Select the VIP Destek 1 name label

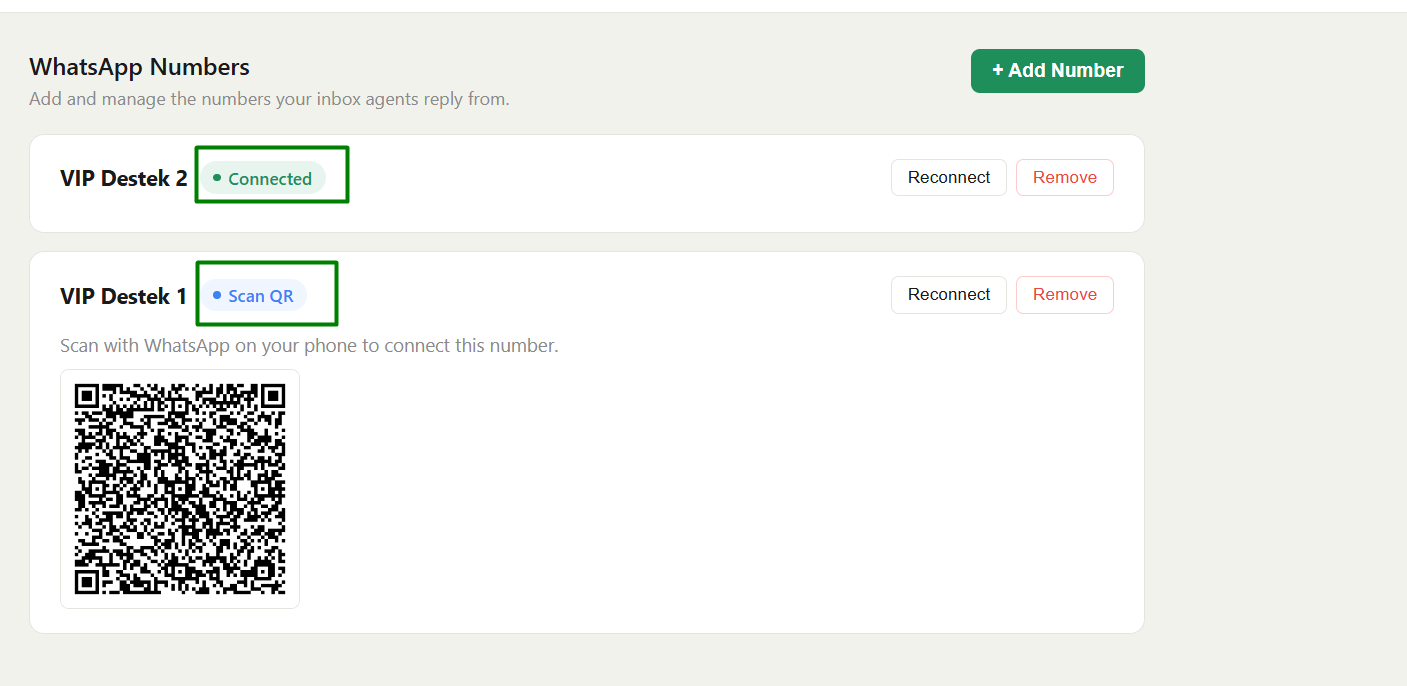[124, 296]
